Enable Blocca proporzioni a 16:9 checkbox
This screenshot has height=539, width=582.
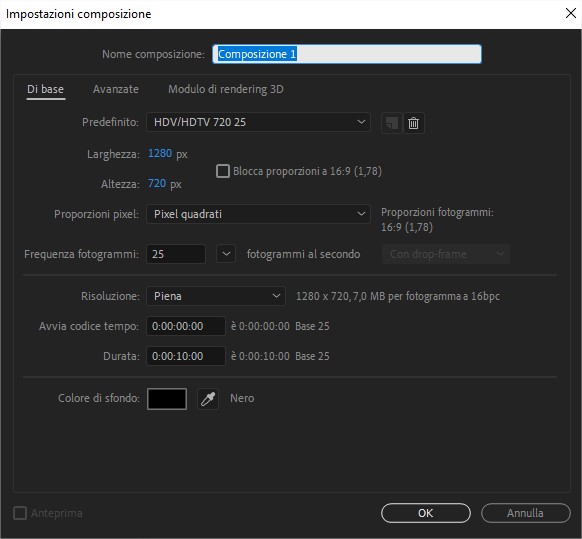pos(223,171)
